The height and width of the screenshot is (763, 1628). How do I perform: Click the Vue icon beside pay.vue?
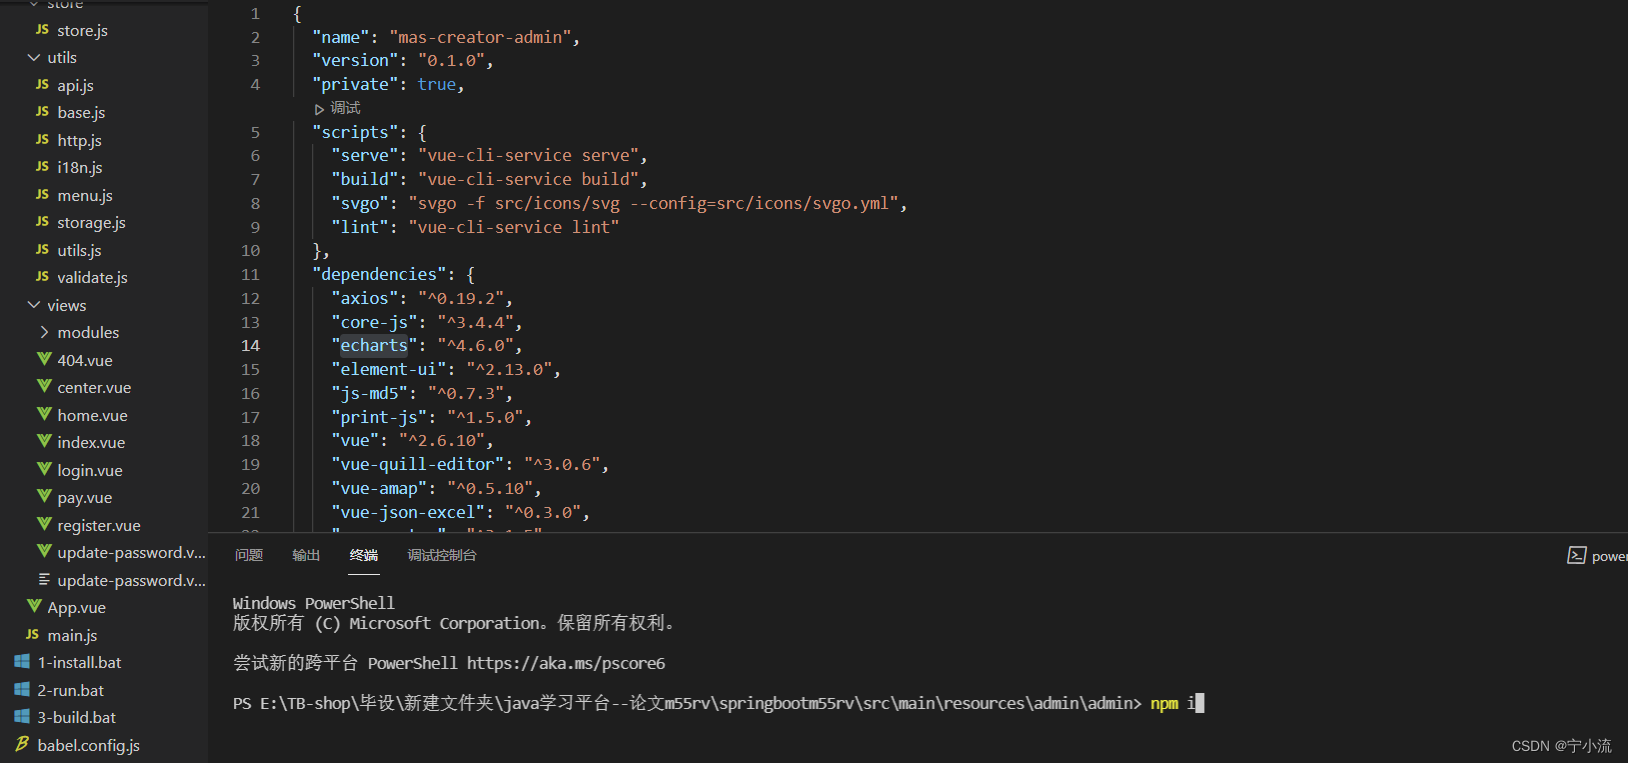[x=44, y=496]
